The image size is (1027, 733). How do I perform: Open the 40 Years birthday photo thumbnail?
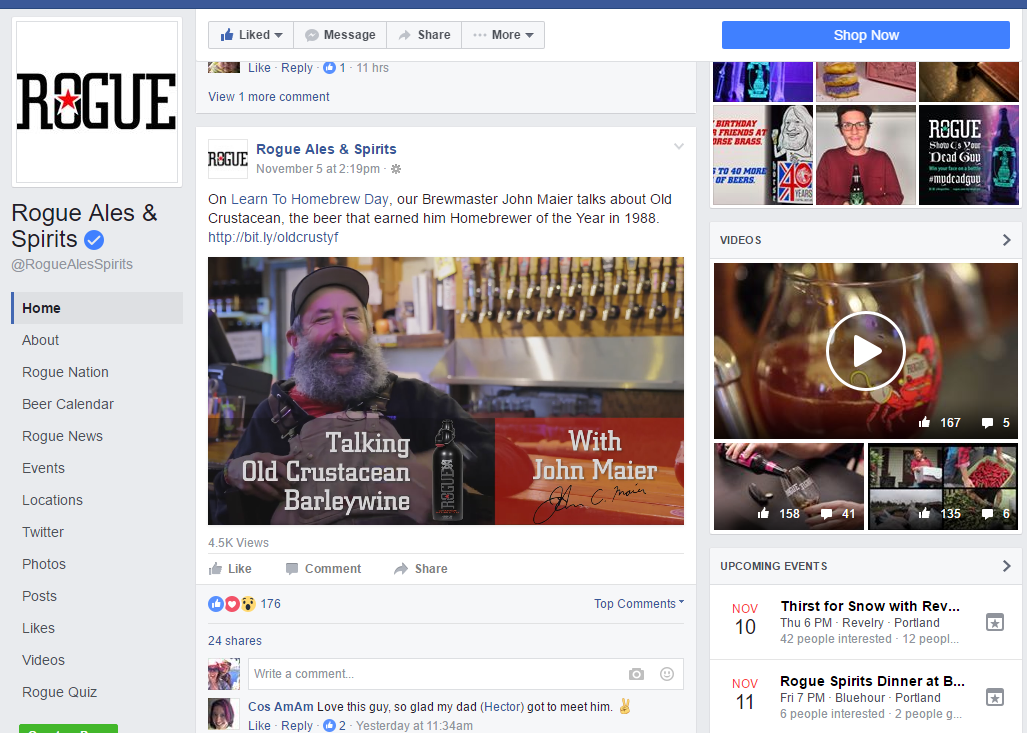(x=763, y=155)
